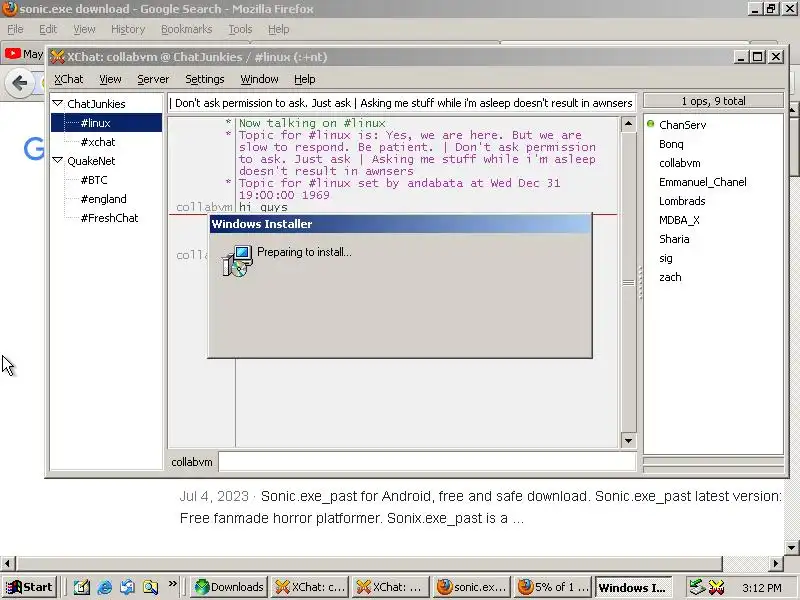Viewport: 800px width, 600px height.
Task: Click the network tray icon
Action: tap(697, 587)
